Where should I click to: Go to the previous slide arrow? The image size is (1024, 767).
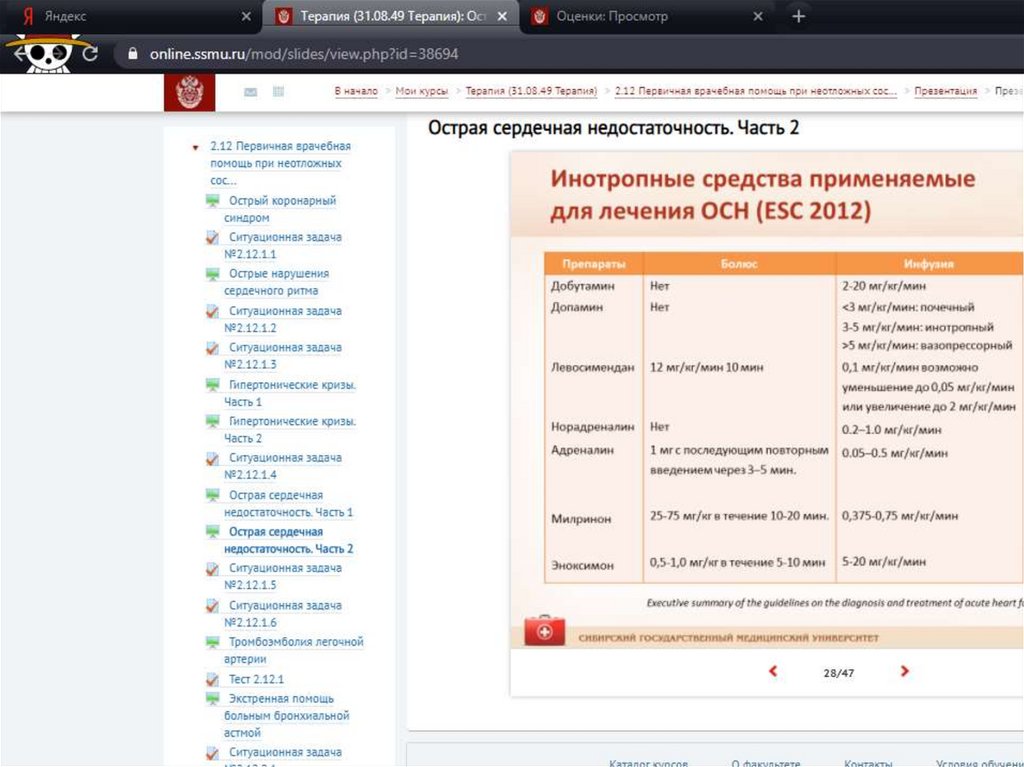[773, 672]
